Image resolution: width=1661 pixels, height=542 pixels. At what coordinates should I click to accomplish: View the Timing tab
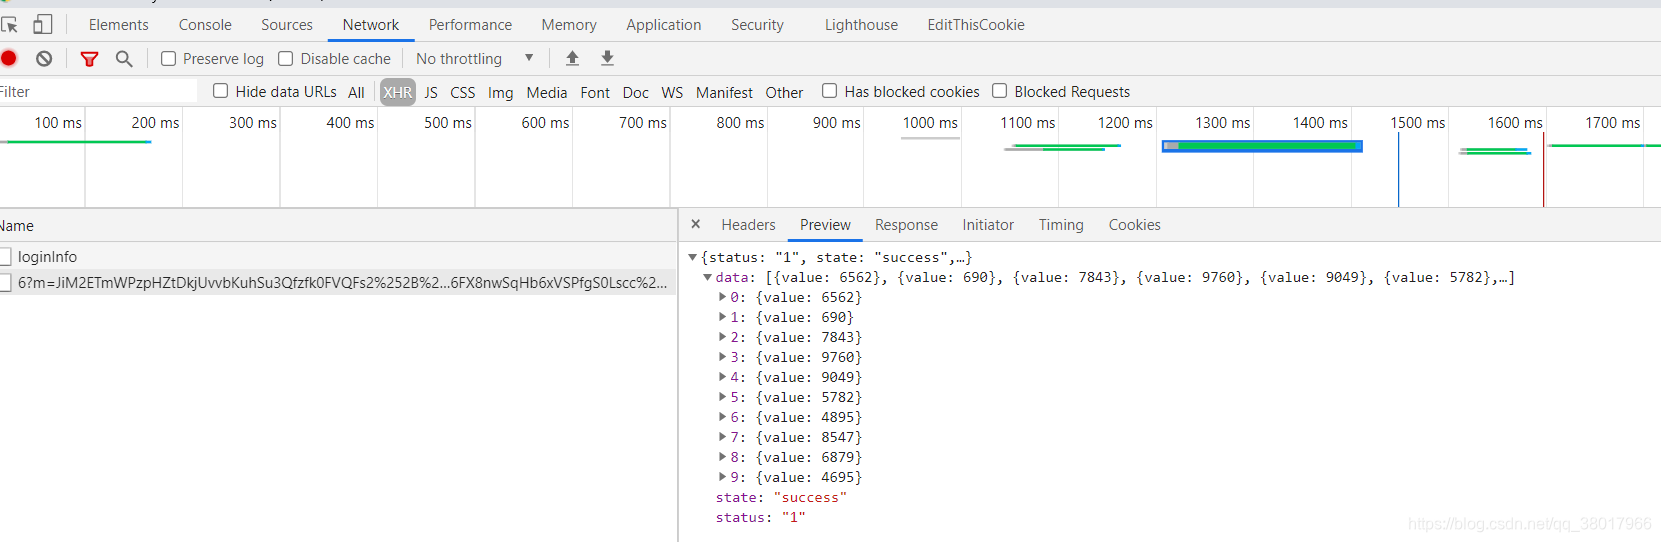tap(1061, 225)
